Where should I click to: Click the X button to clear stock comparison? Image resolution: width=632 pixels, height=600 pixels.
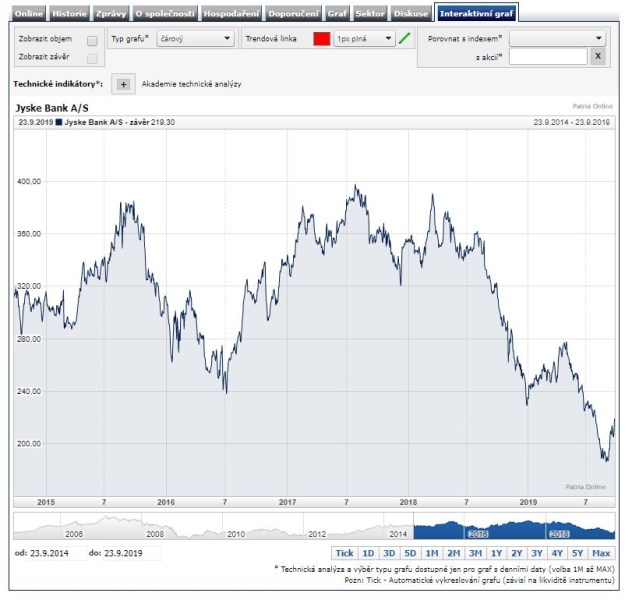coord(597,57)
